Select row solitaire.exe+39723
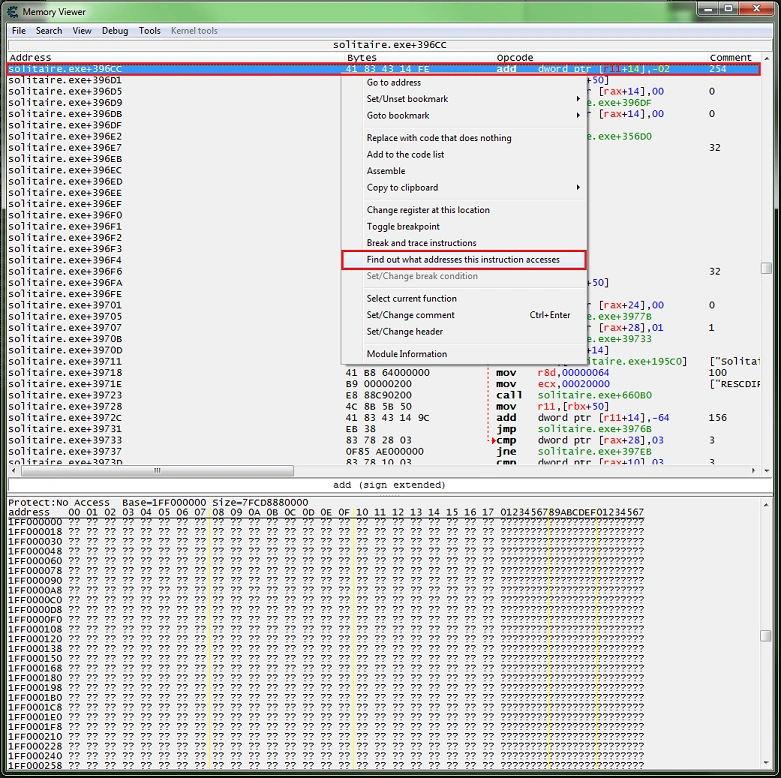This screenshot has height=778, width=781. 384,395
